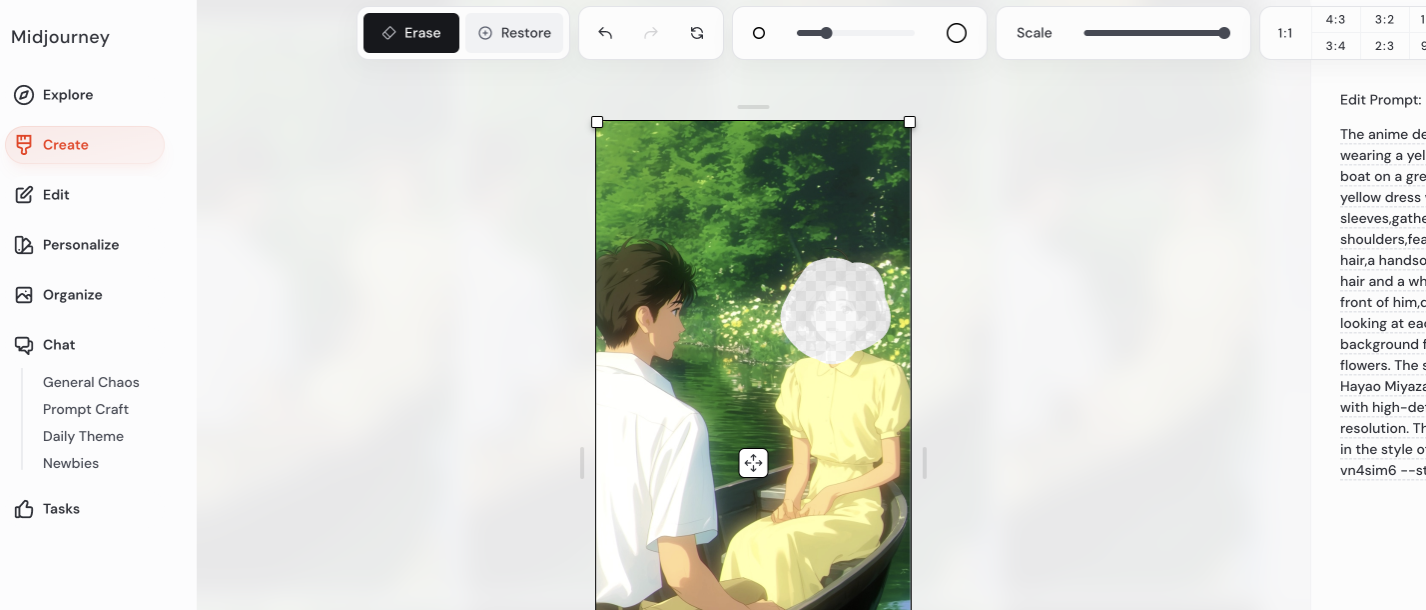Open the Edit pencil icon
This screenshot has height=610, width=1426.
[x=23, y=195]
